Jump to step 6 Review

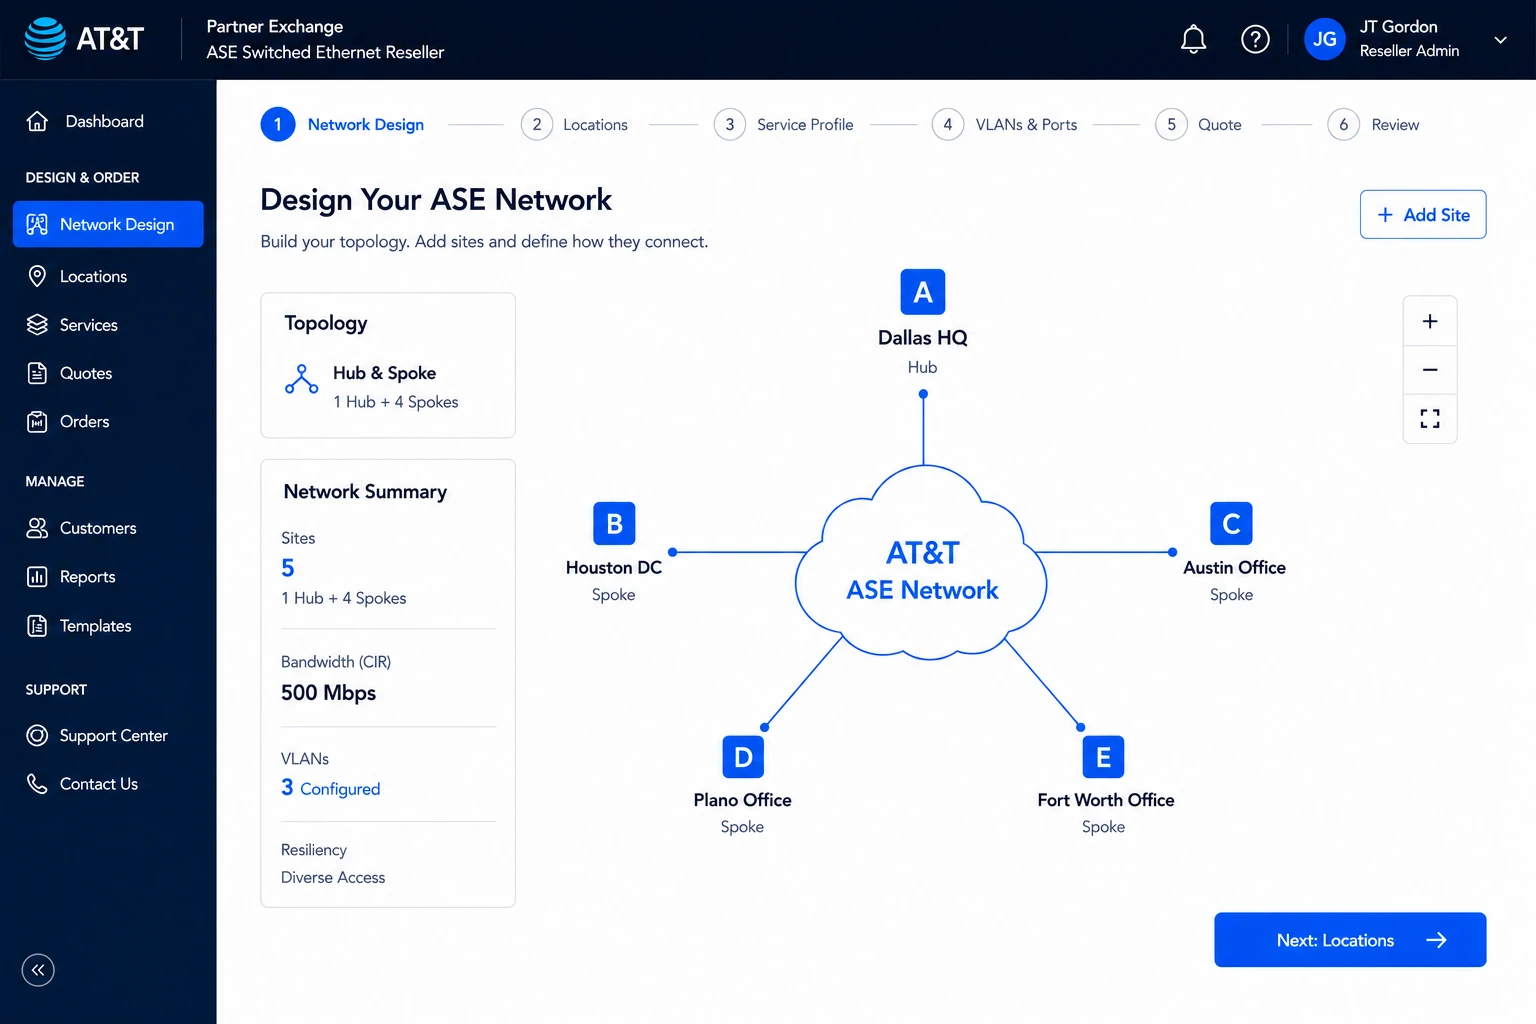click(x=1373, y=124)
